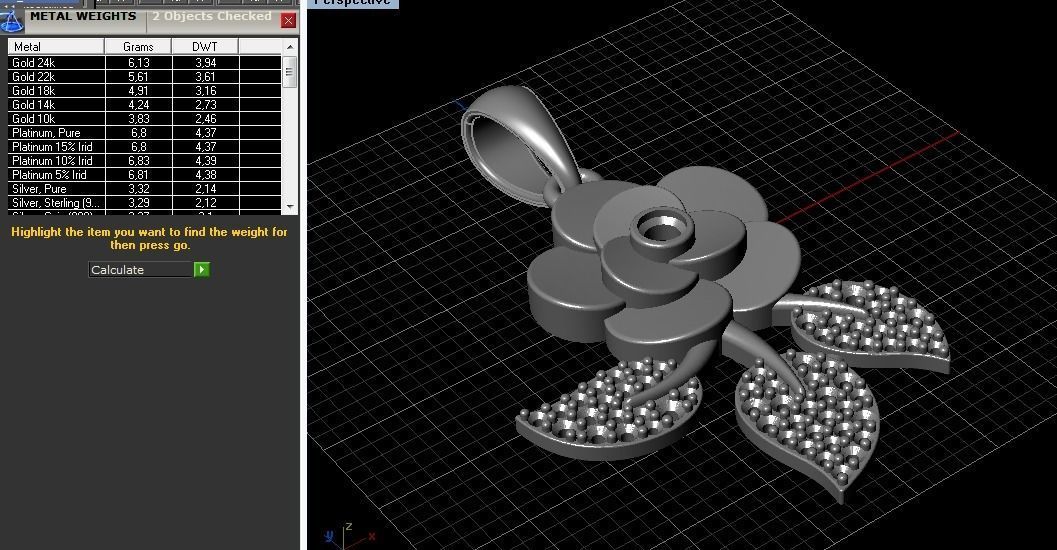Click the green go arrow beside Calculate
This screenshot has width=1057, height=550.
(x=202, y=270)
